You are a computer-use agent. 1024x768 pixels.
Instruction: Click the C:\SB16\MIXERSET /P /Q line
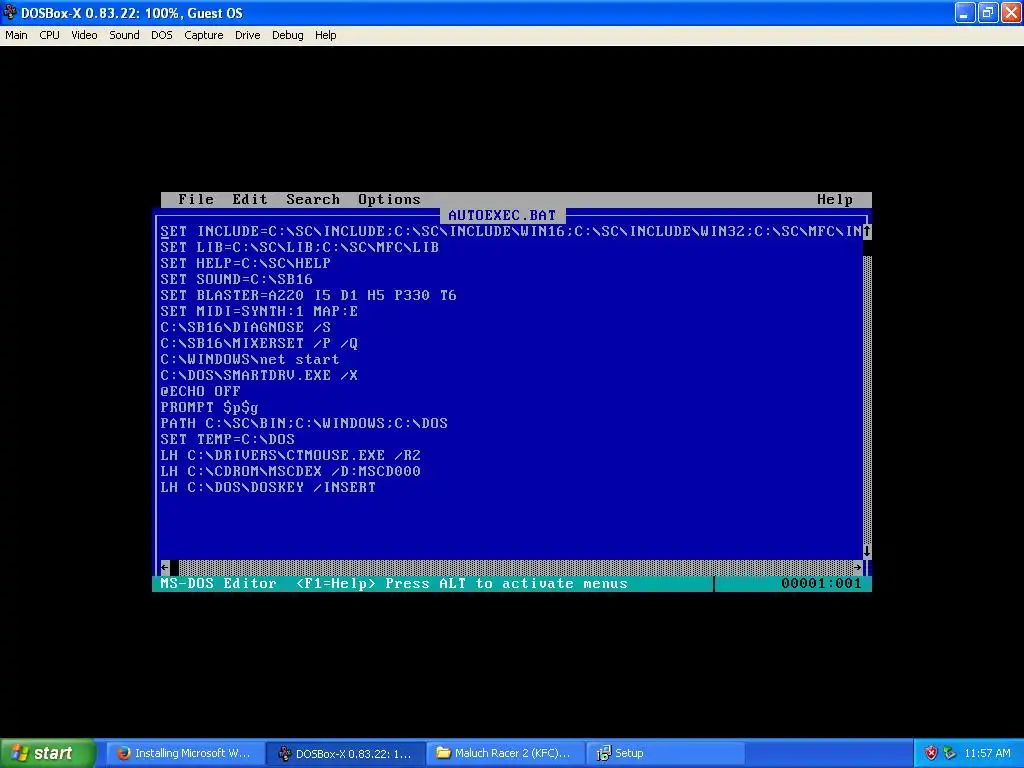tap(259, 344)
